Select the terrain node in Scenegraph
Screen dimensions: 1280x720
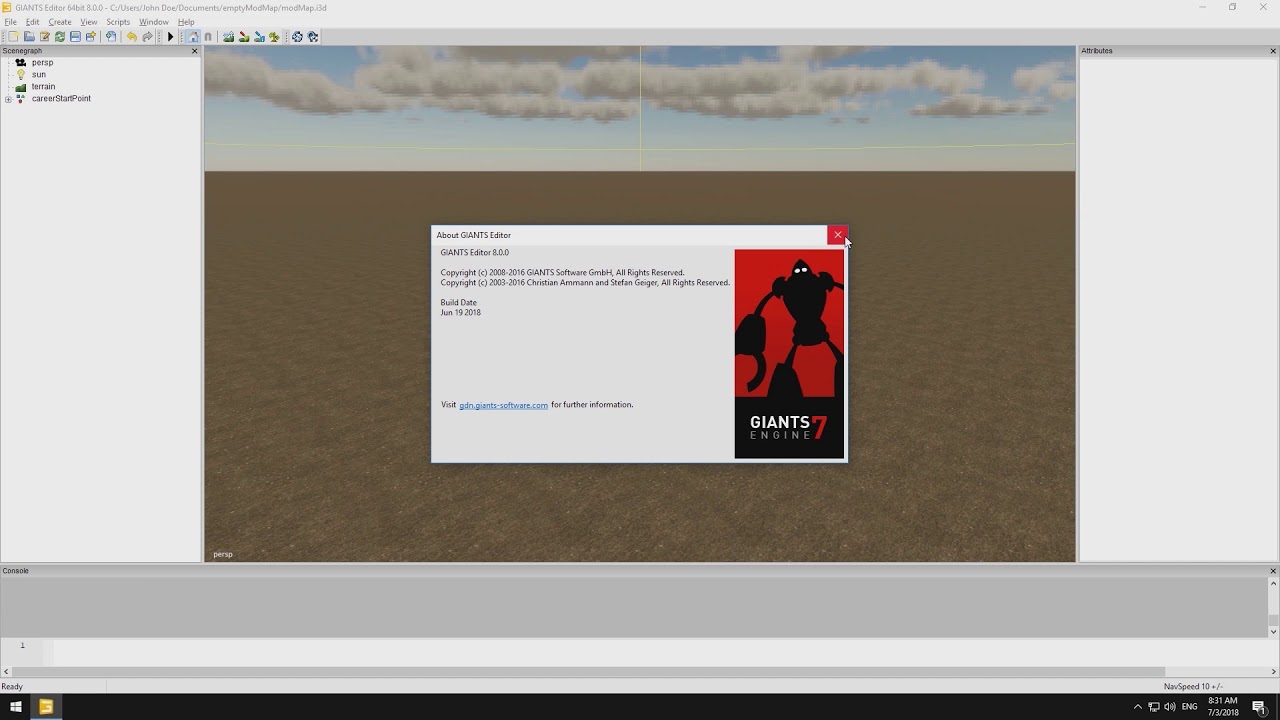coord(43,86)
